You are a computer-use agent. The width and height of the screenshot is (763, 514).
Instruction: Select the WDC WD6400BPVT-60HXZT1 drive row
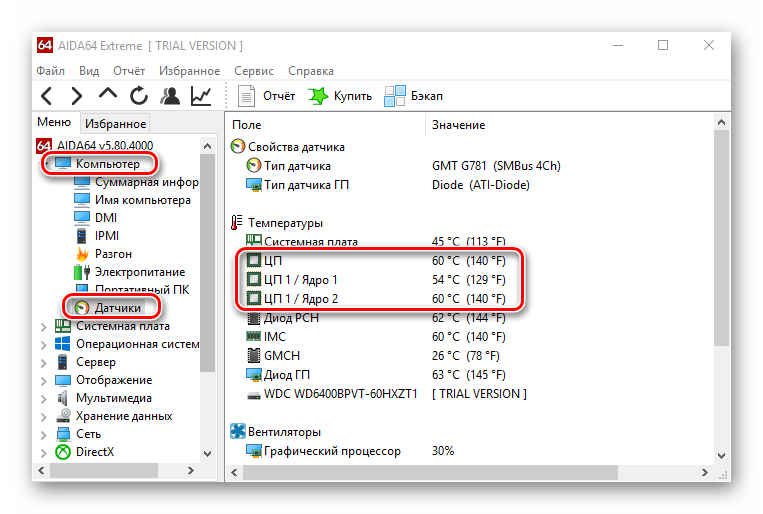[387, 394]
